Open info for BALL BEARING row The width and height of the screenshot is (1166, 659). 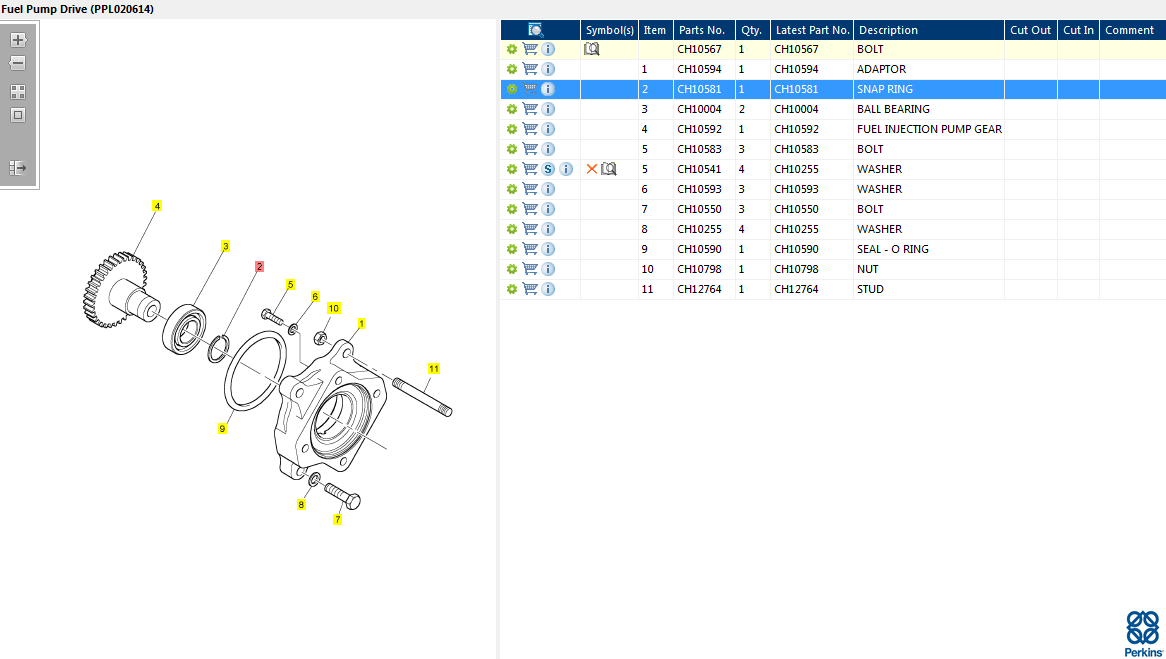coord(548,109)
